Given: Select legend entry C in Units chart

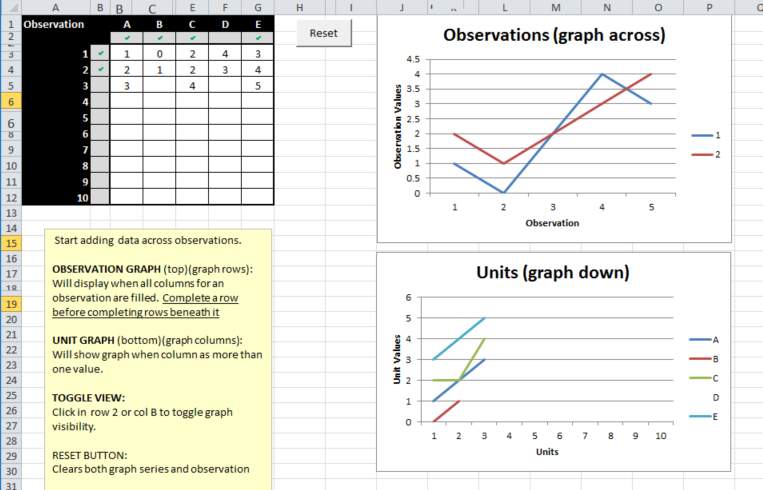Looking at the screenshot, I should point(706,378).
